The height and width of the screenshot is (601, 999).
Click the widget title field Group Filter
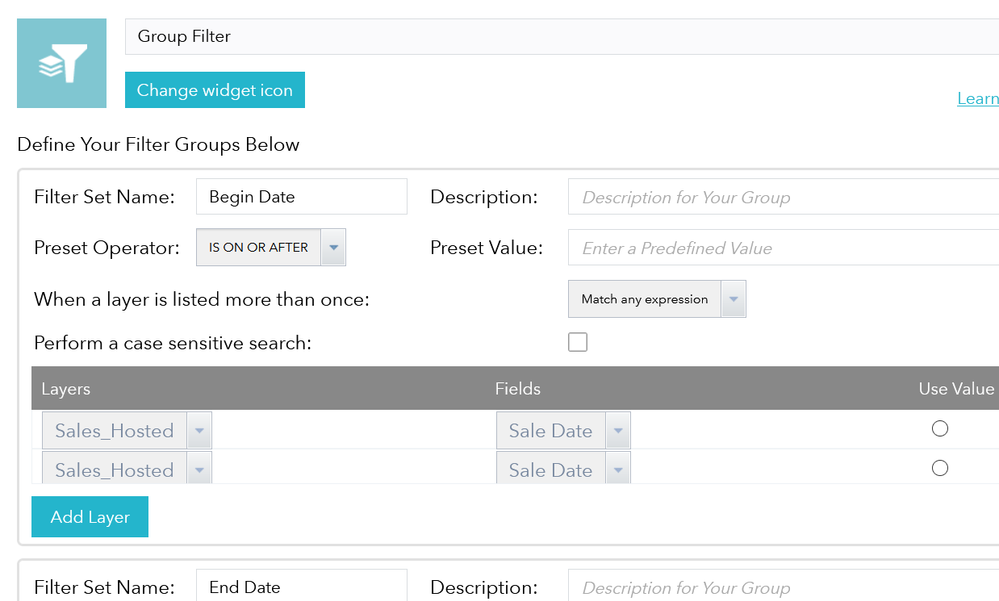(560, 37)
